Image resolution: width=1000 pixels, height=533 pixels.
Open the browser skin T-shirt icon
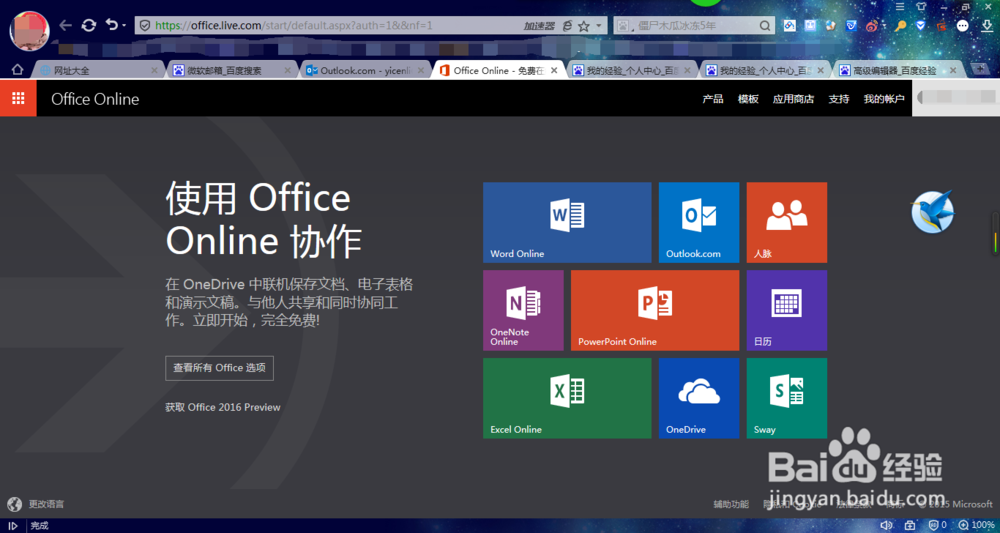coord(920,6)
